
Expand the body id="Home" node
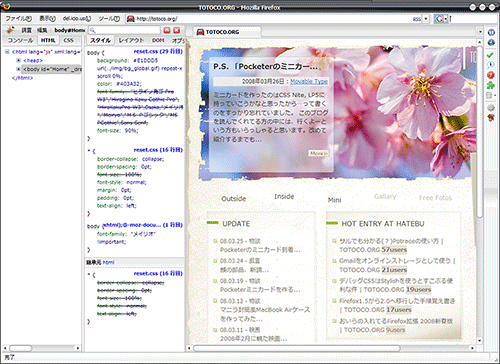pyautogui.click(x=19, y=69)
